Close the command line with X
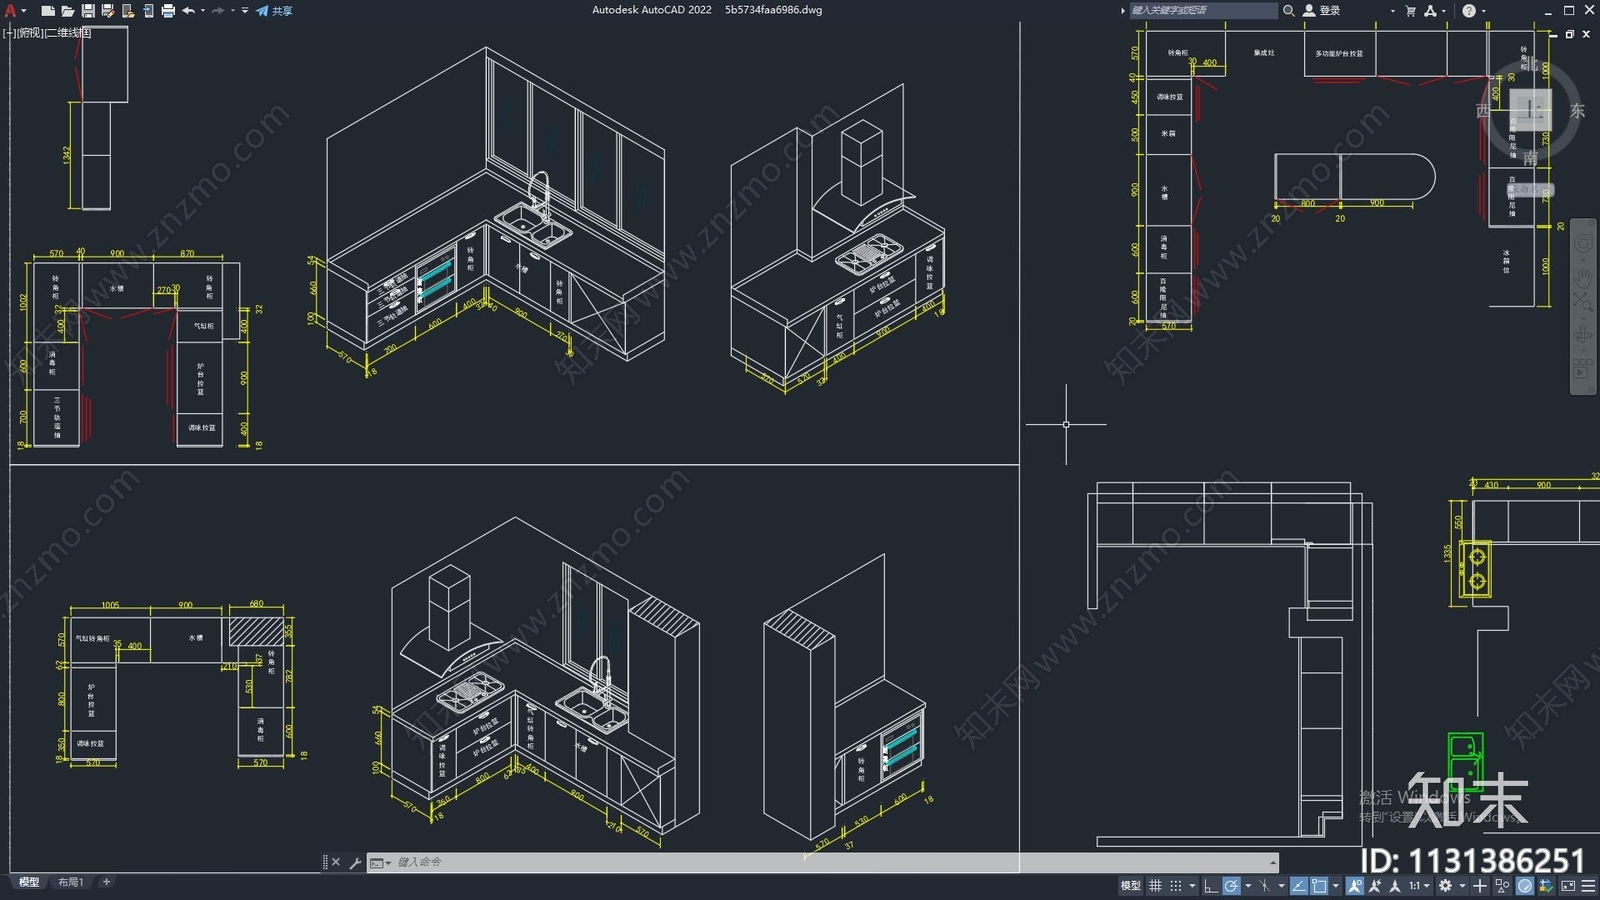Screen dimensions: 1600x900 point(336,862)
